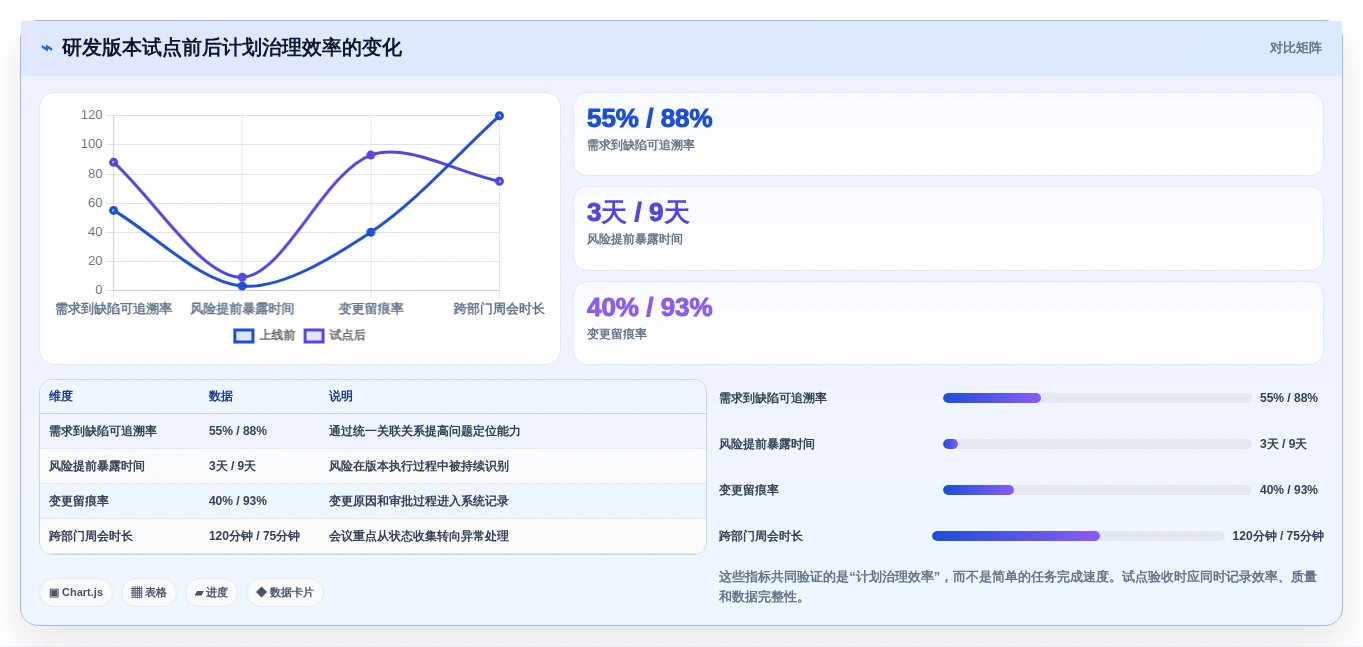Click table cell 跨部门周会时长
1363x647 pixels.
(91, 536)
